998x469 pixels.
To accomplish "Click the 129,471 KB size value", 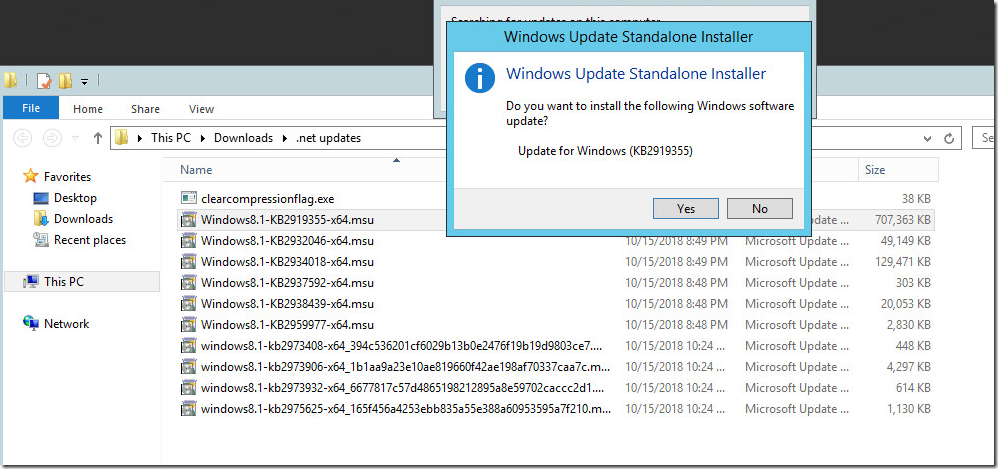I will pyautogui.click(x=903, y=262).
